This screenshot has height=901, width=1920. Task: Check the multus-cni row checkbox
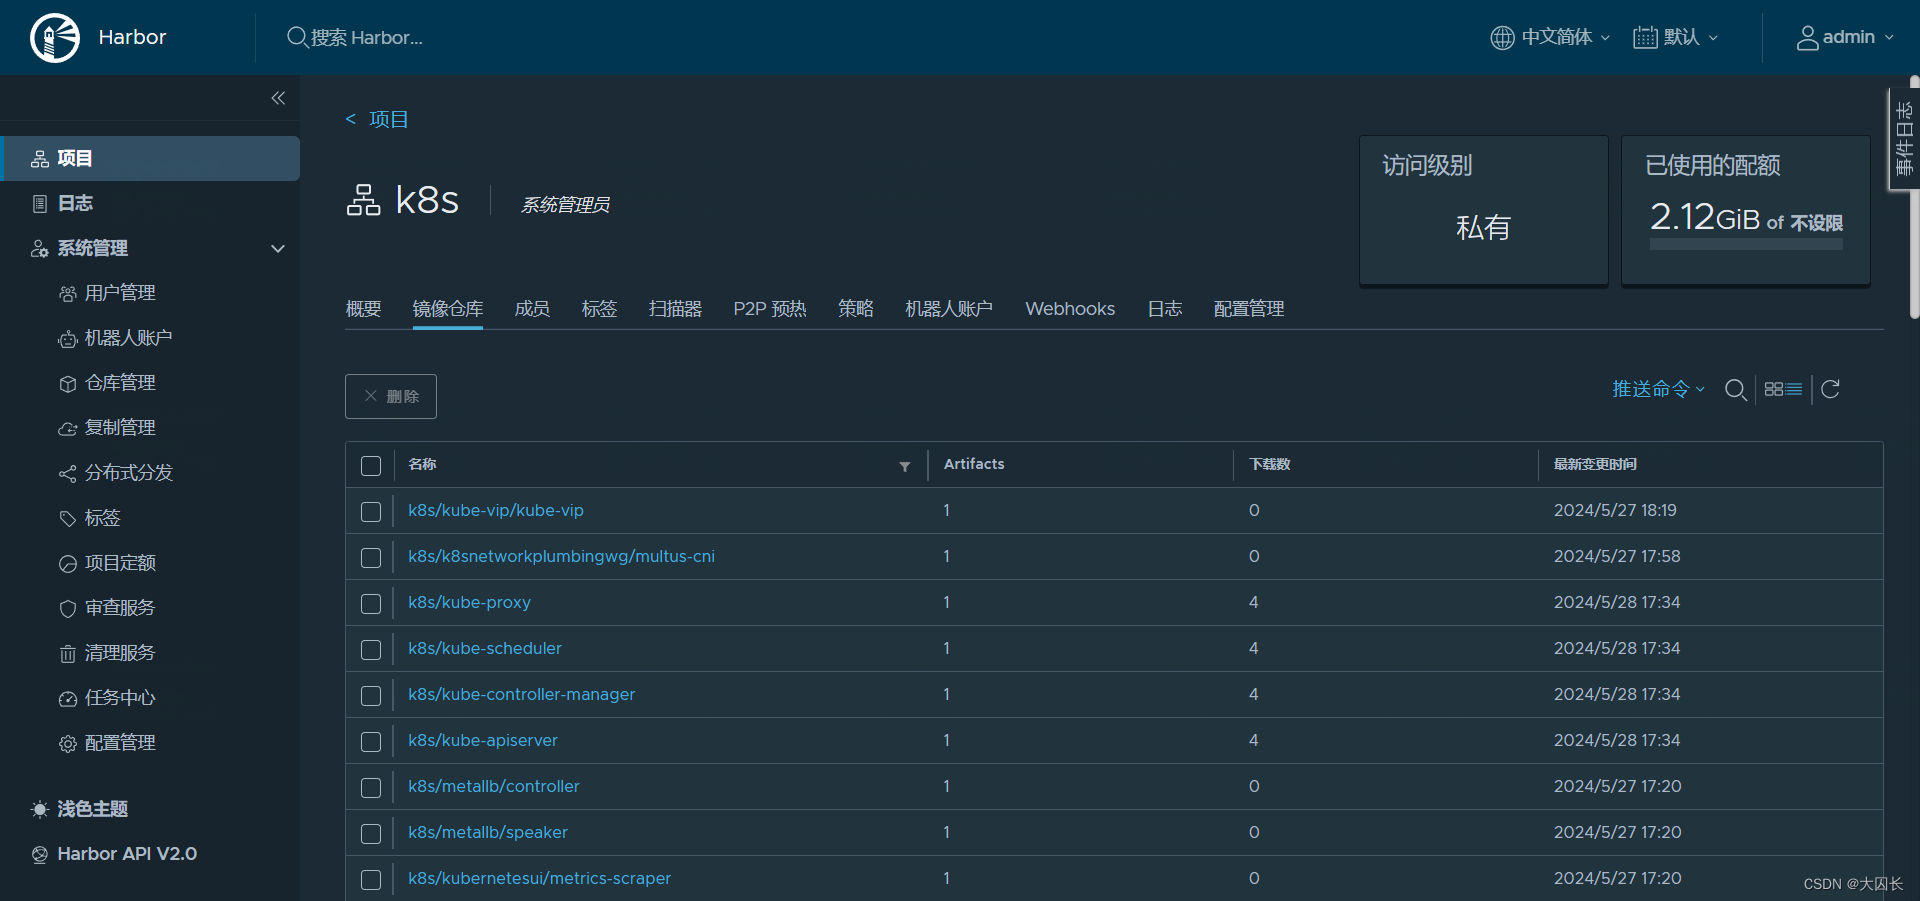click(x=371, y=558)
